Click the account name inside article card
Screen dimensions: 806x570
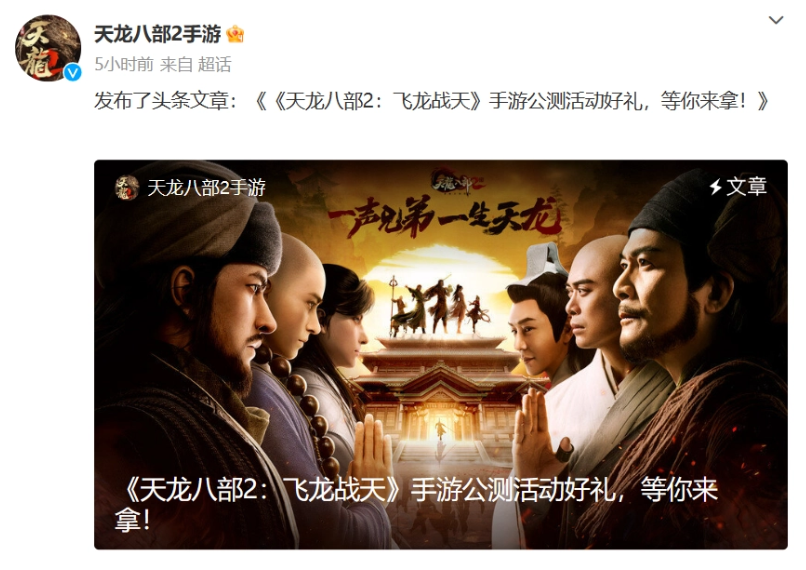(206, 188)
